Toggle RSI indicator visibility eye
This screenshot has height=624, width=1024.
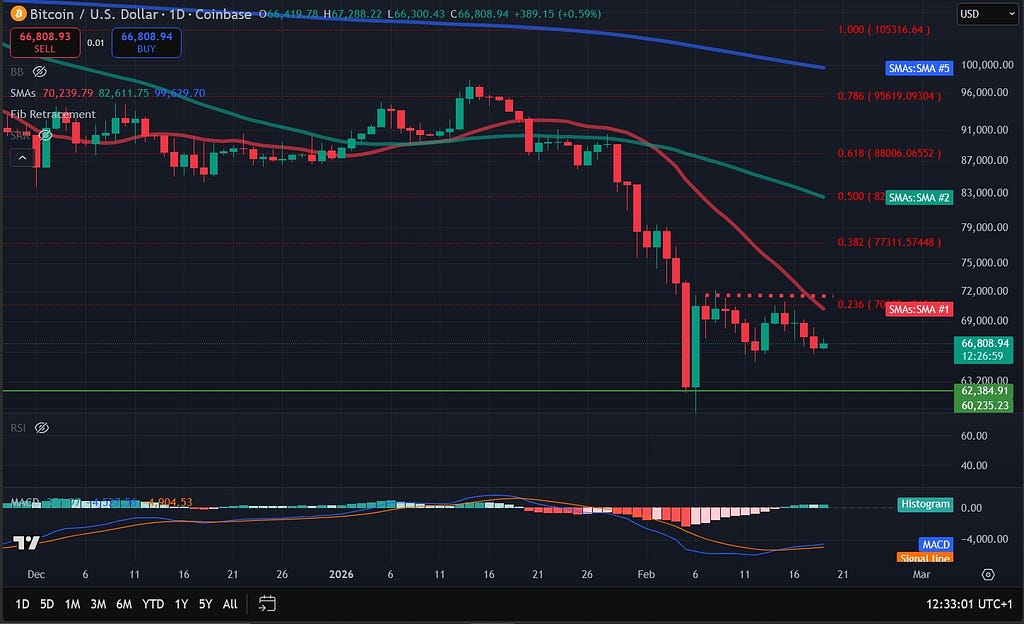(41, 428)
